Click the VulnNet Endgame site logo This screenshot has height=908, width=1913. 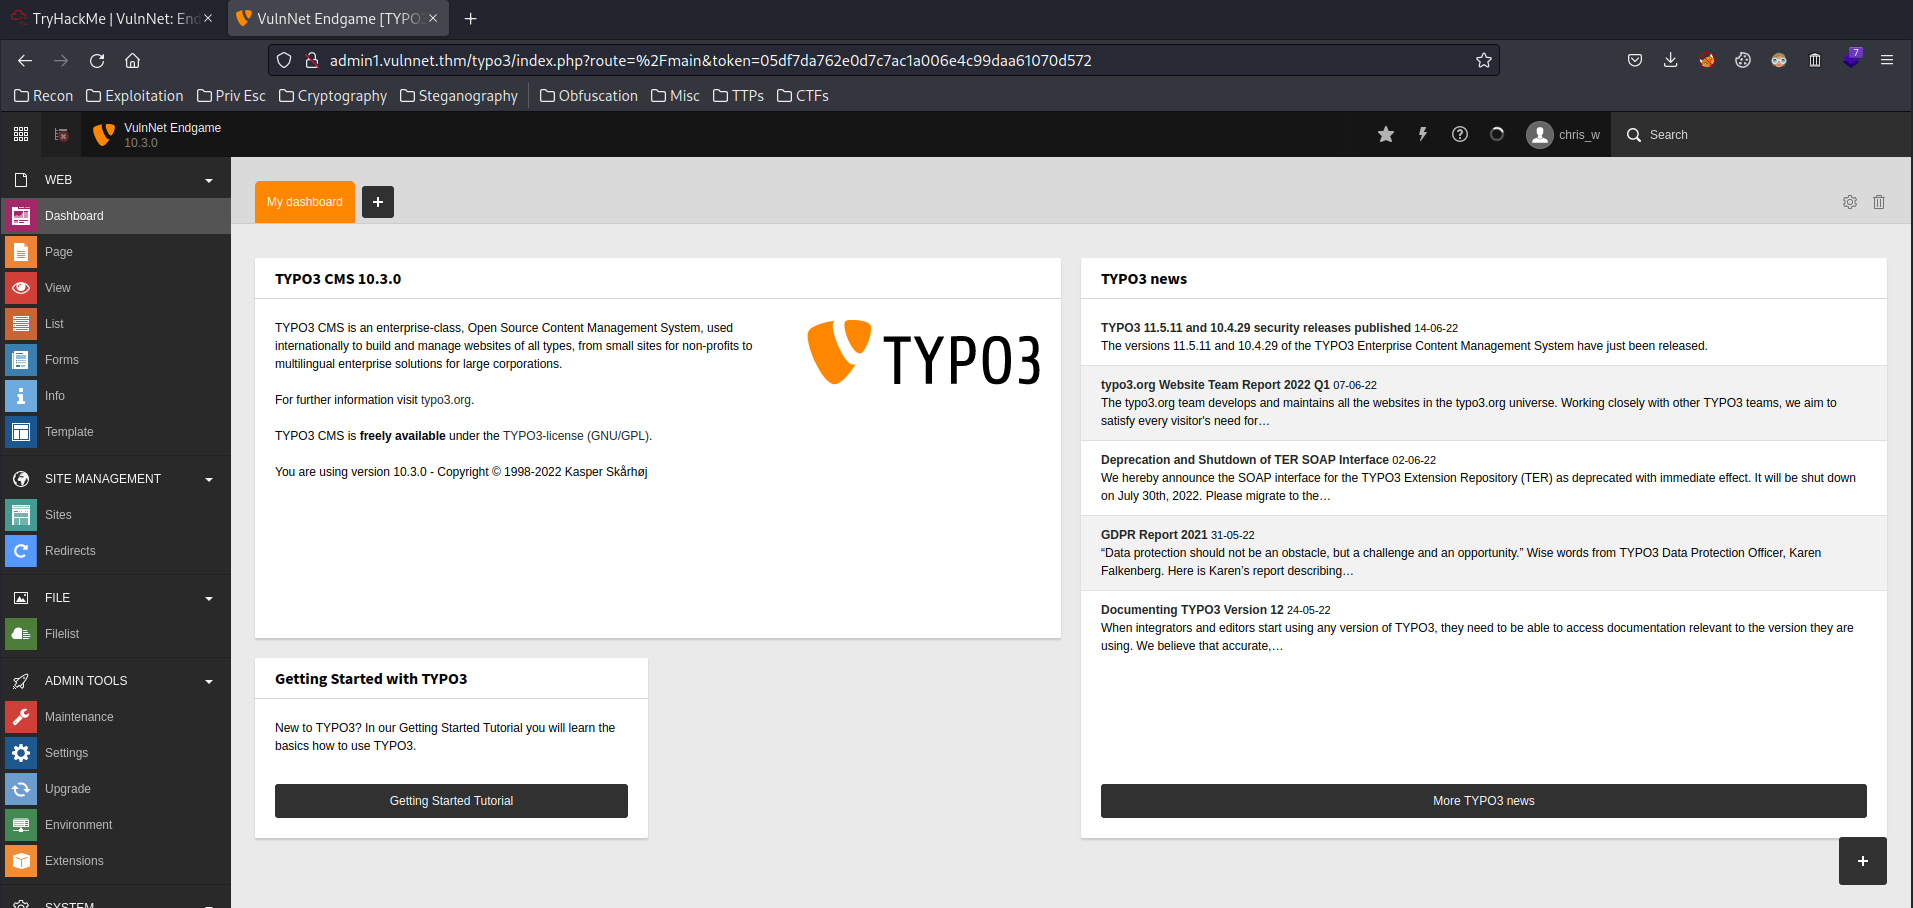103,134
